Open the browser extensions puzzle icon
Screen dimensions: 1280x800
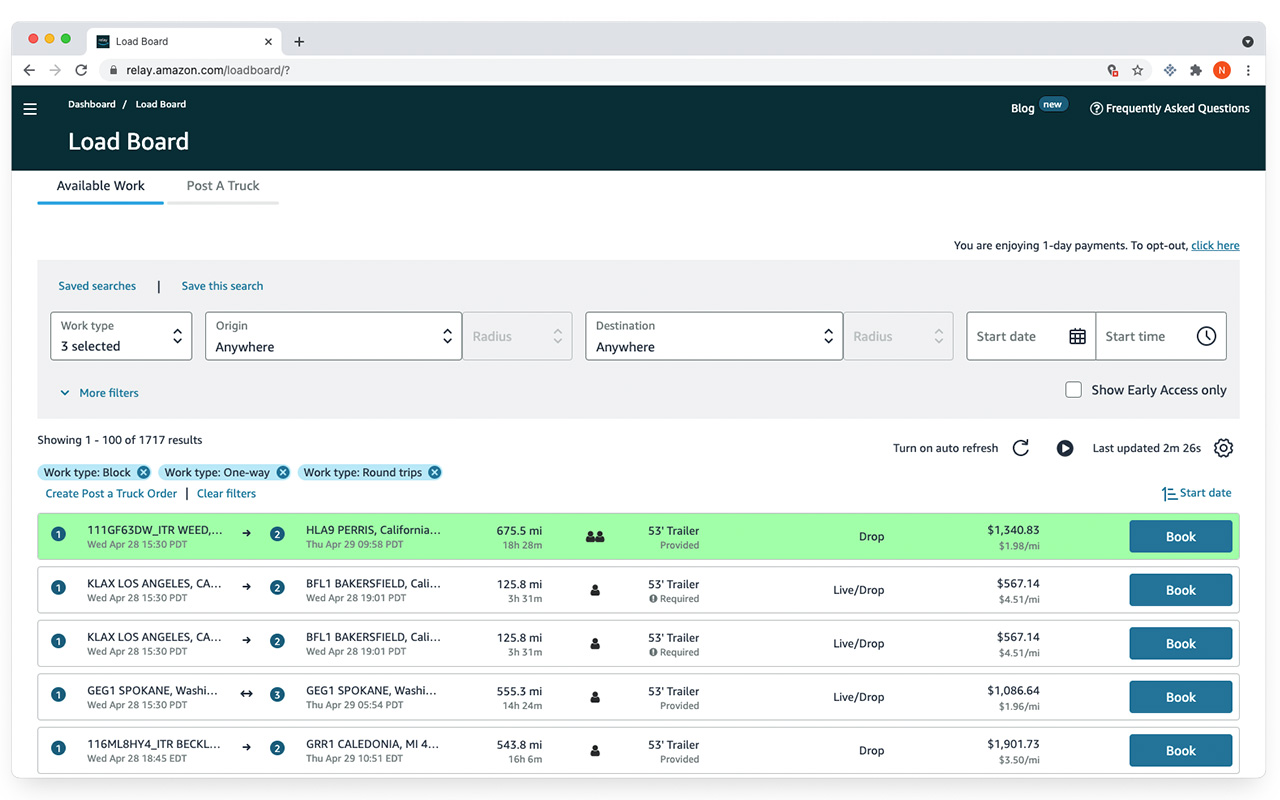coord(1195,70)
